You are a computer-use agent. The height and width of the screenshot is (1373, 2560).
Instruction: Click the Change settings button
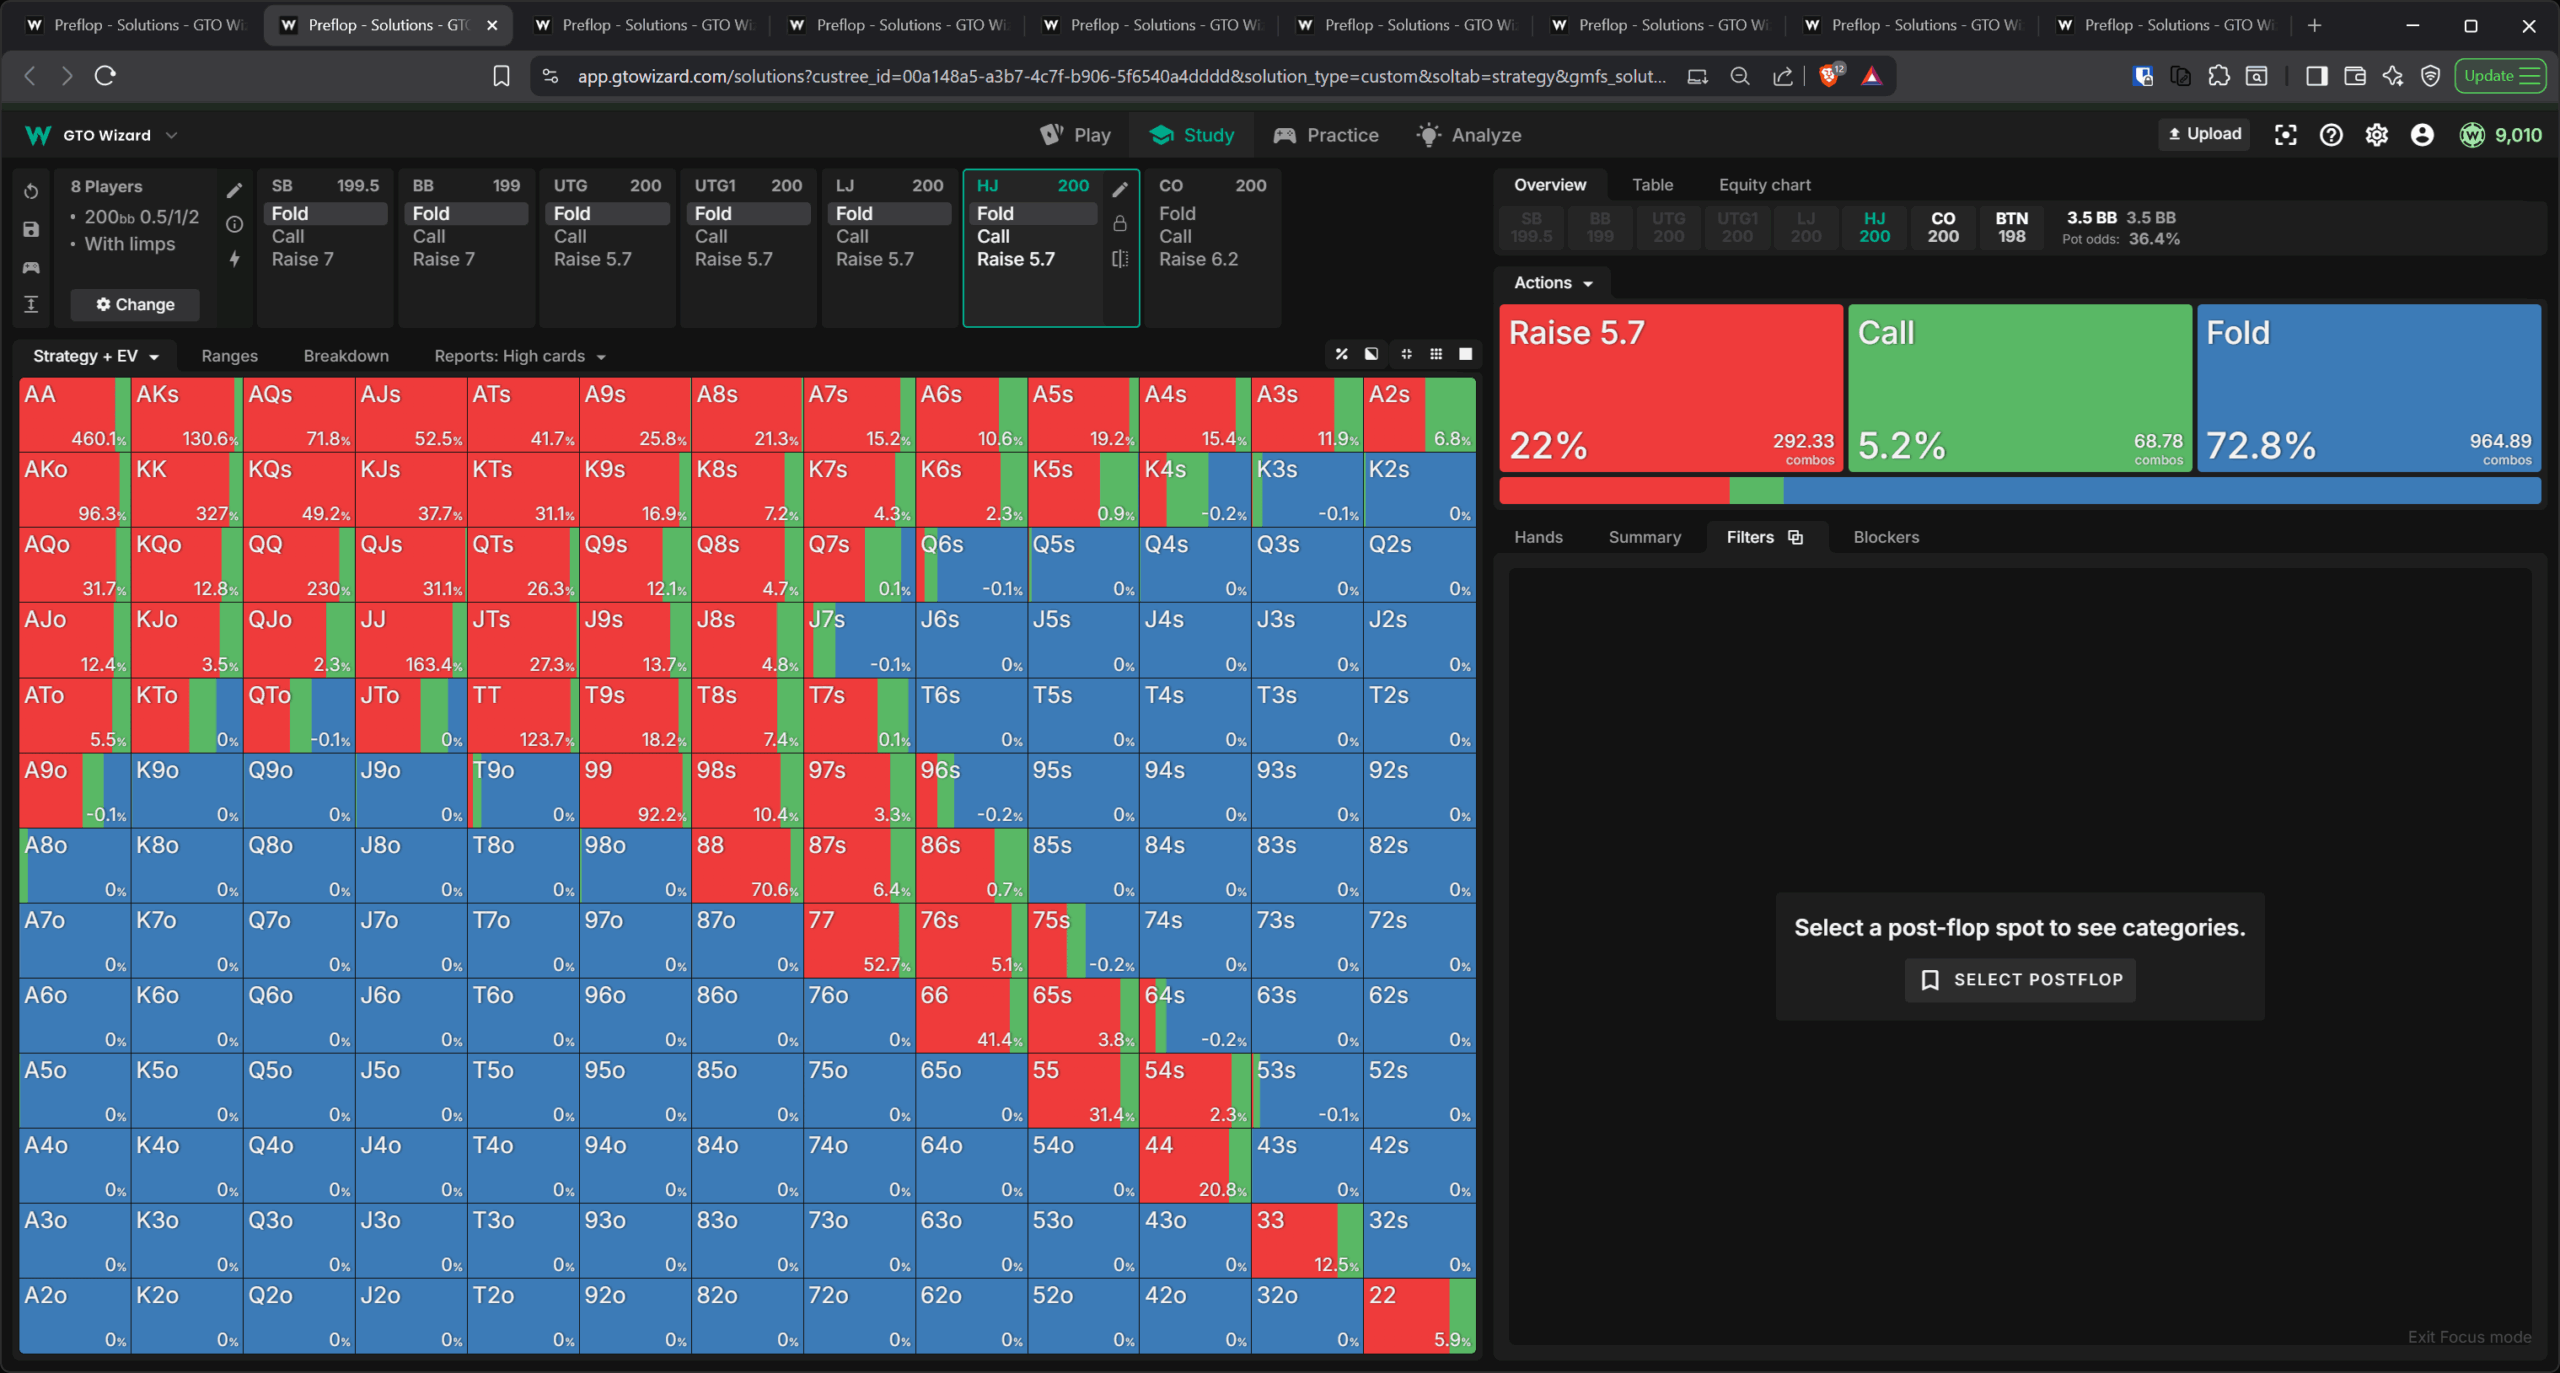[135, 304]
